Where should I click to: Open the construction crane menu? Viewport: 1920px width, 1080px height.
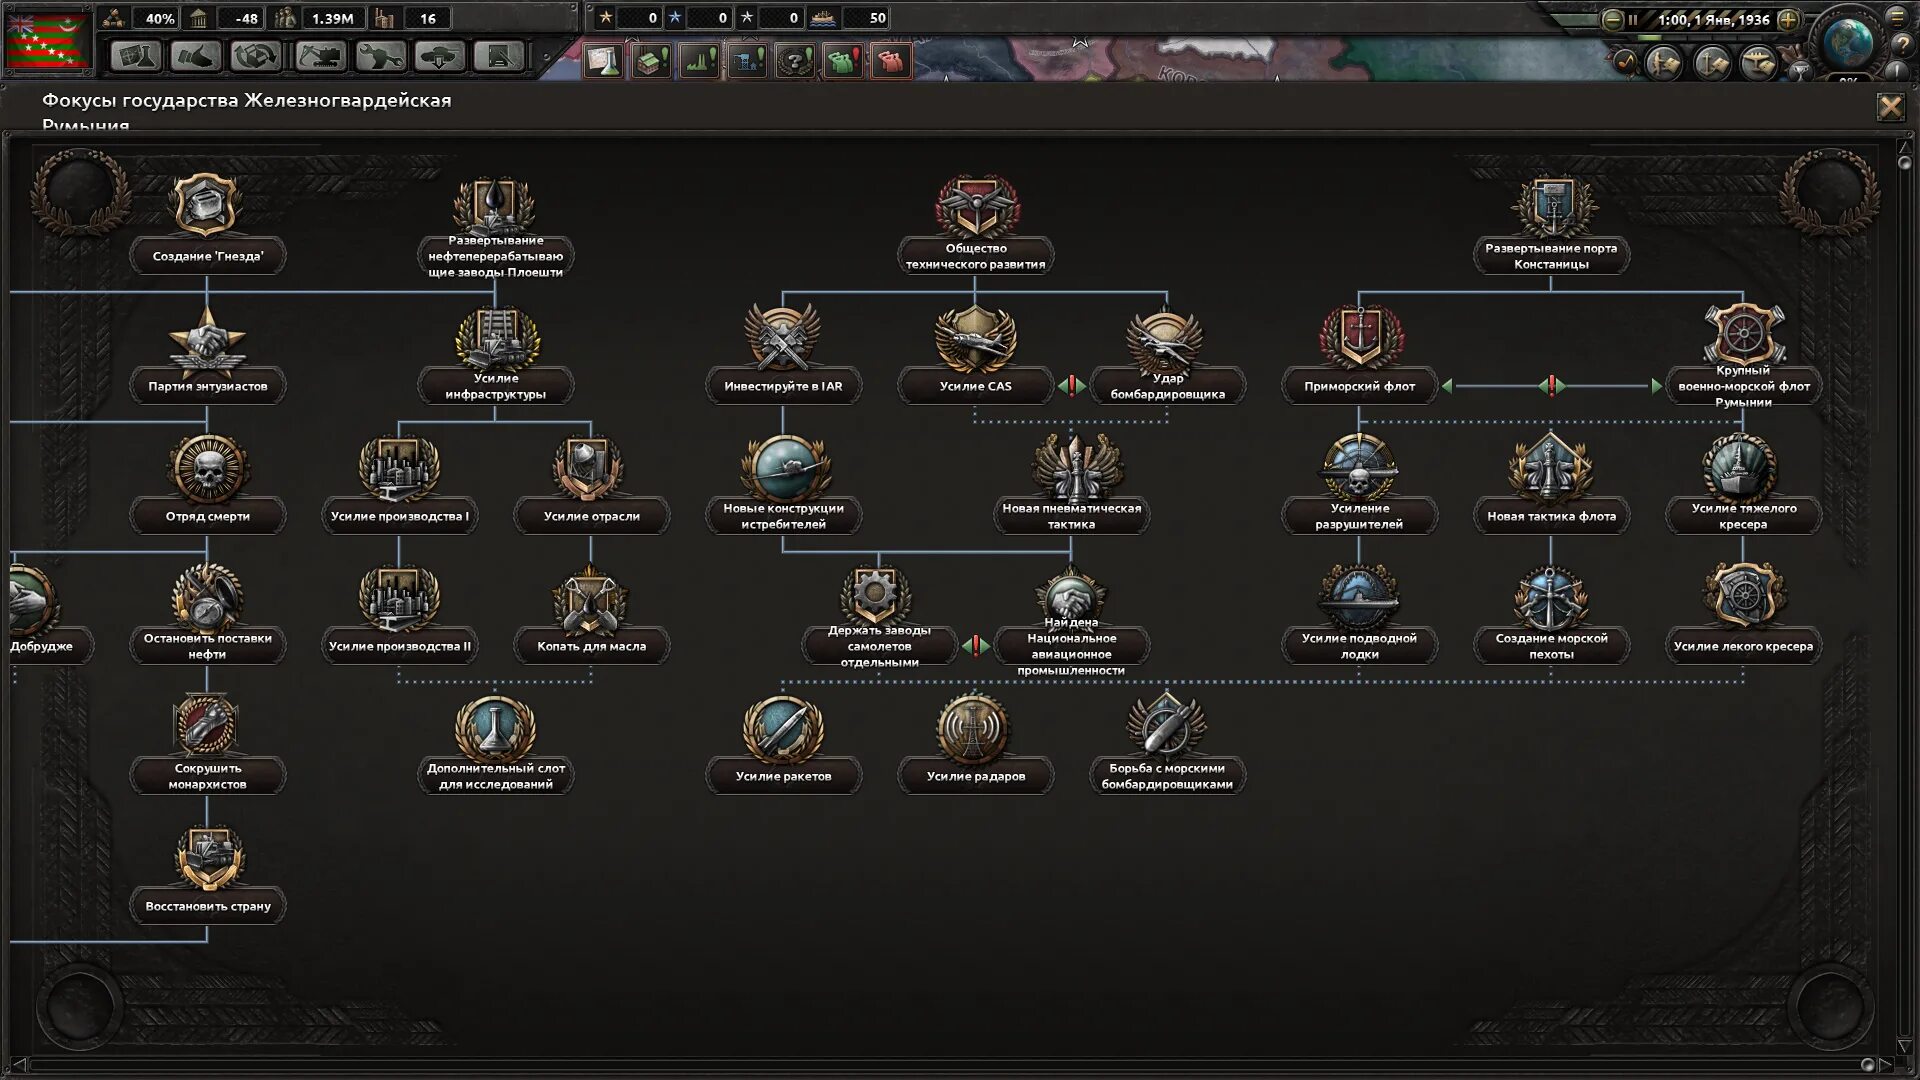click(319, 56)
